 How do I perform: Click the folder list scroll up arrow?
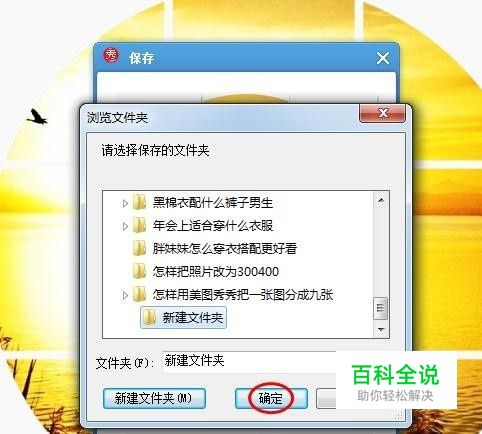[x=381, y=200]
